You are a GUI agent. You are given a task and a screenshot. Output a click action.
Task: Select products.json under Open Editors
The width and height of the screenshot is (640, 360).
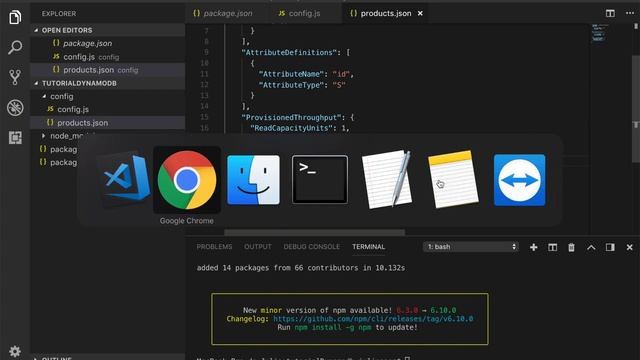tap(108, 70)
